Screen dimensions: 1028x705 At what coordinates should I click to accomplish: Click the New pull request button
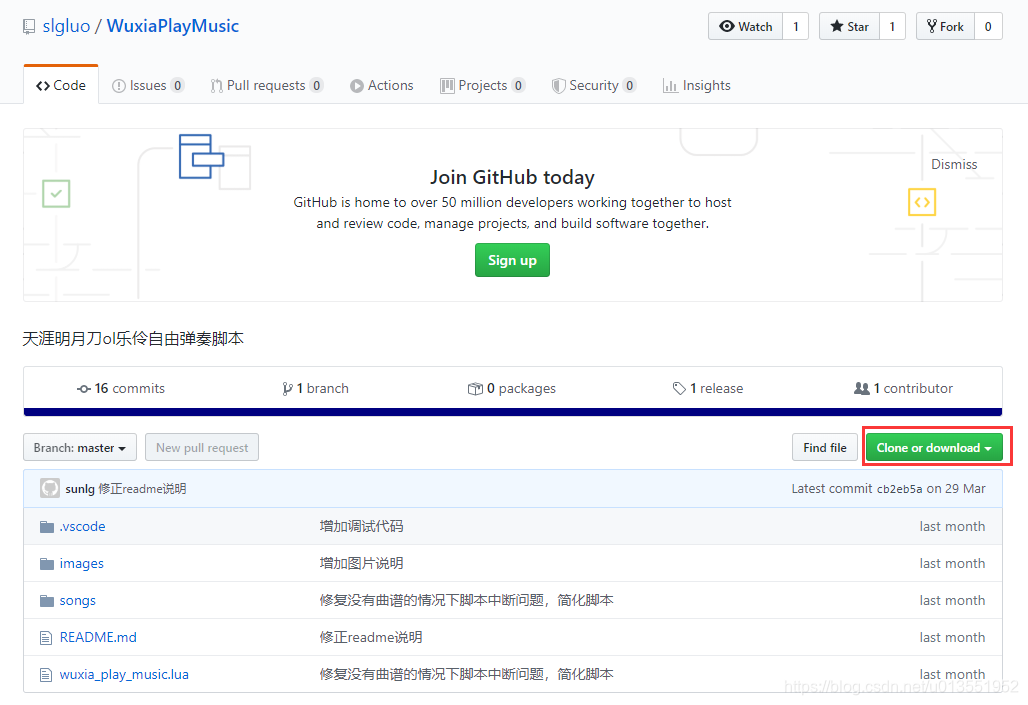pyautogui.click(x=202, y=447)
